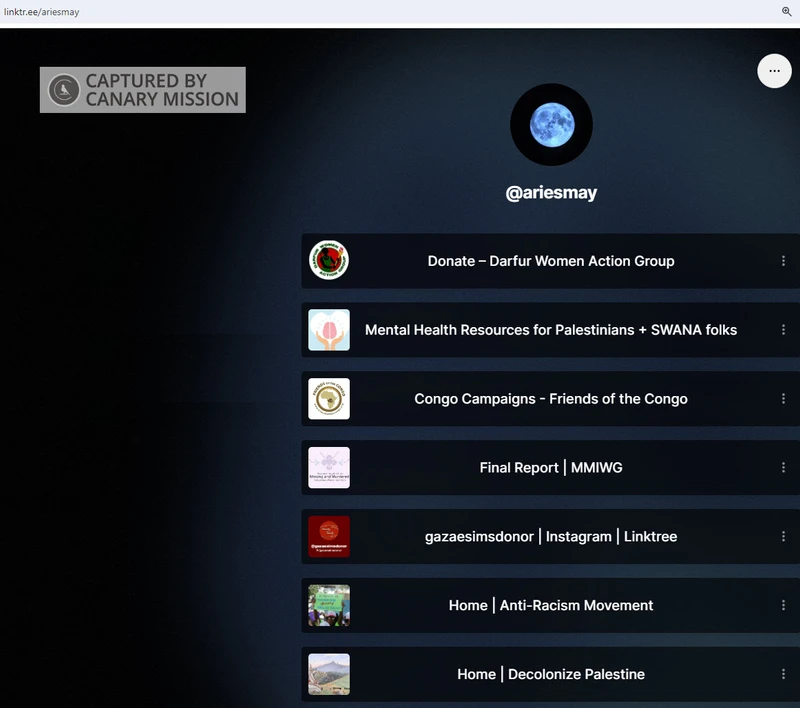800x708 pixels.
Task: Open three-dot menu beside Anti-Racism Movement
Action: pyautogui.click(x=783, y=605)
